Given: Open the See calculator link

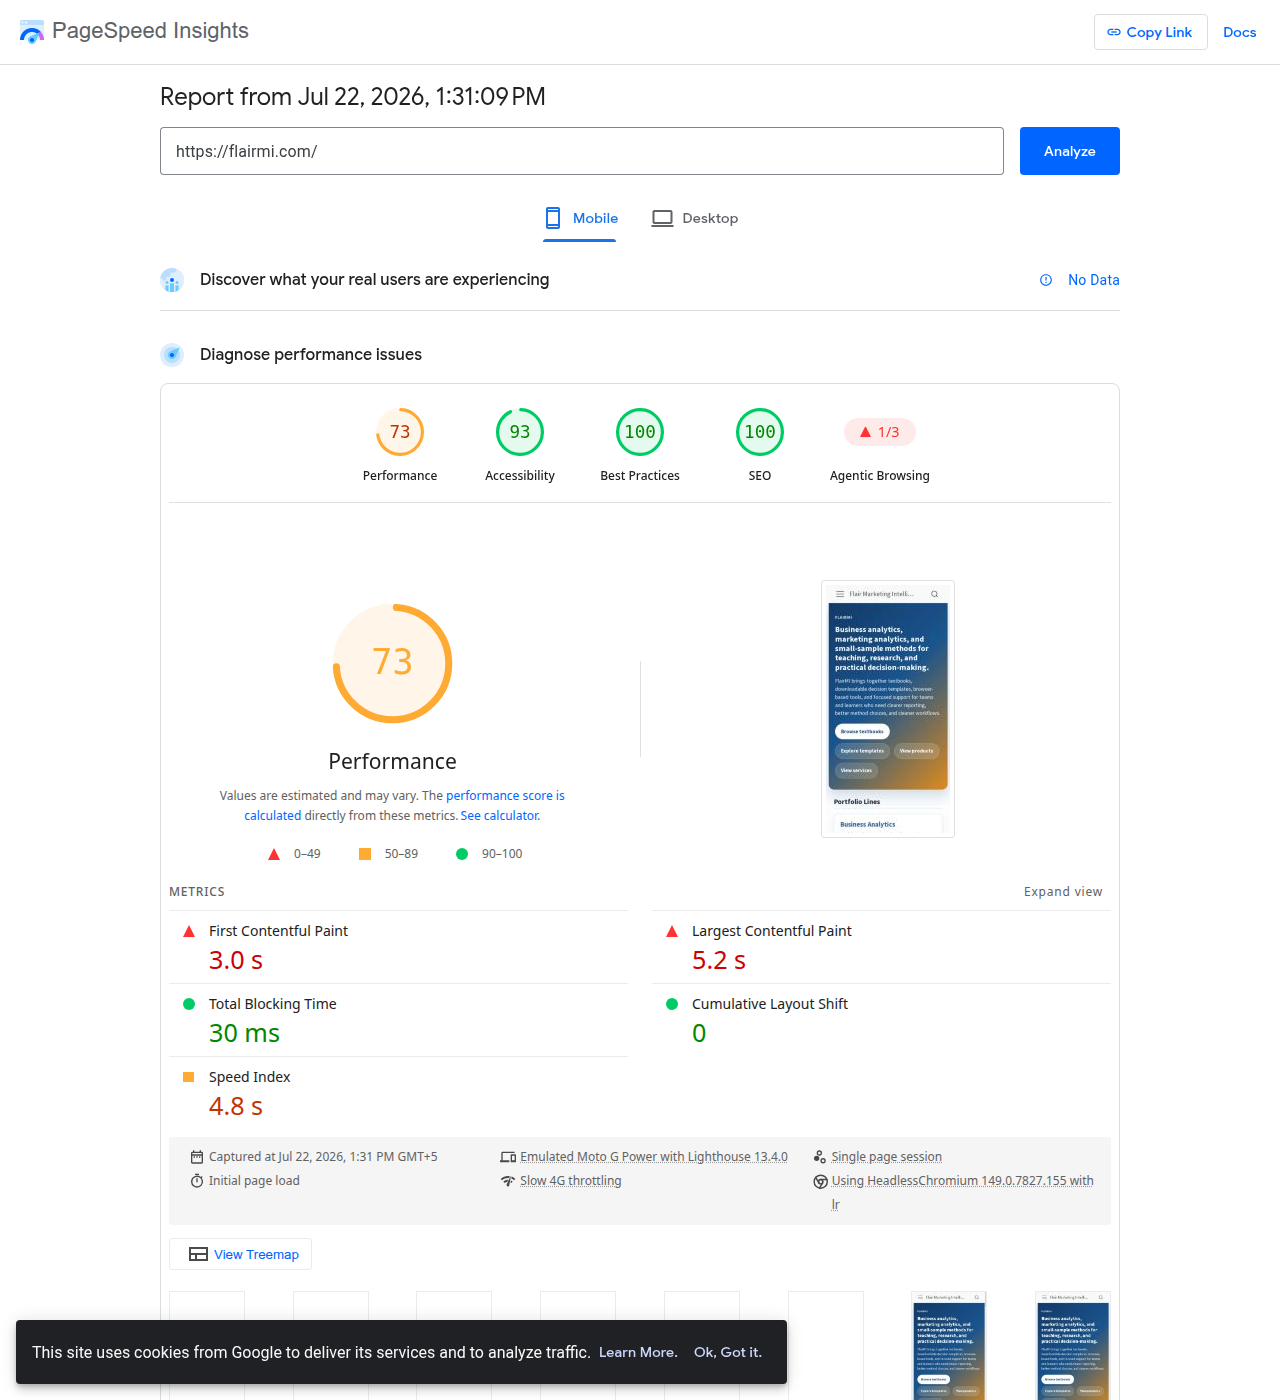Looking at the screenshot, I should point(500,816).
